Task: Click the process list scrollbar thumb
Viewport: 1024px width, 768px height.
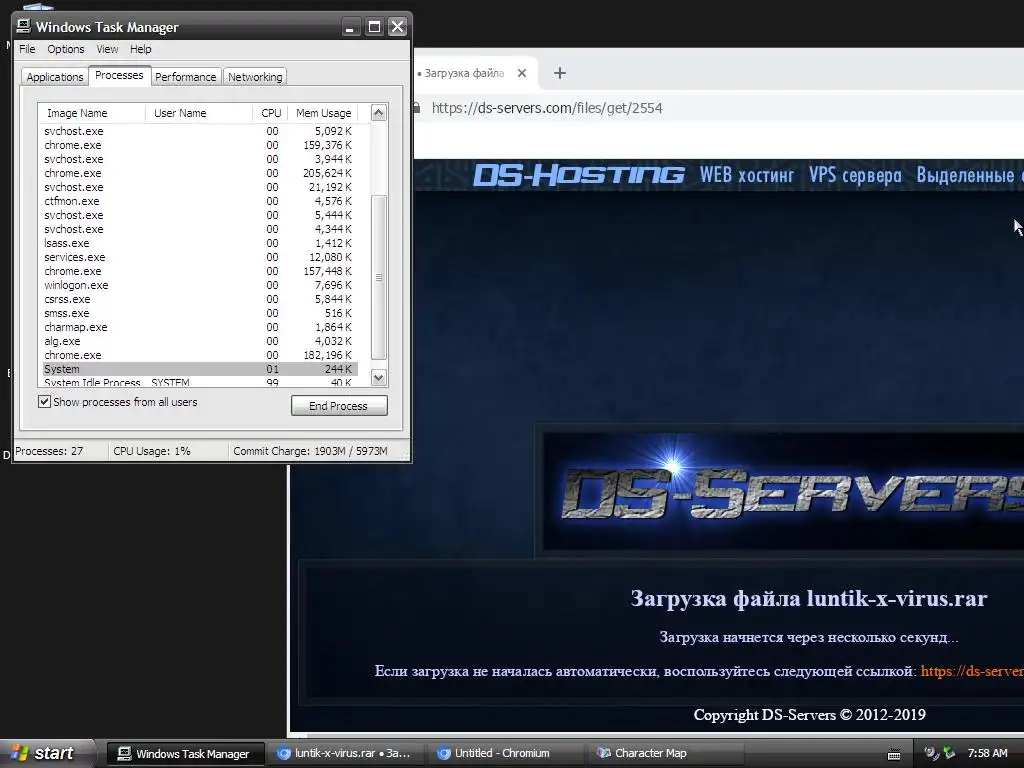Action: pyautogui.click(x=379, y=277)
